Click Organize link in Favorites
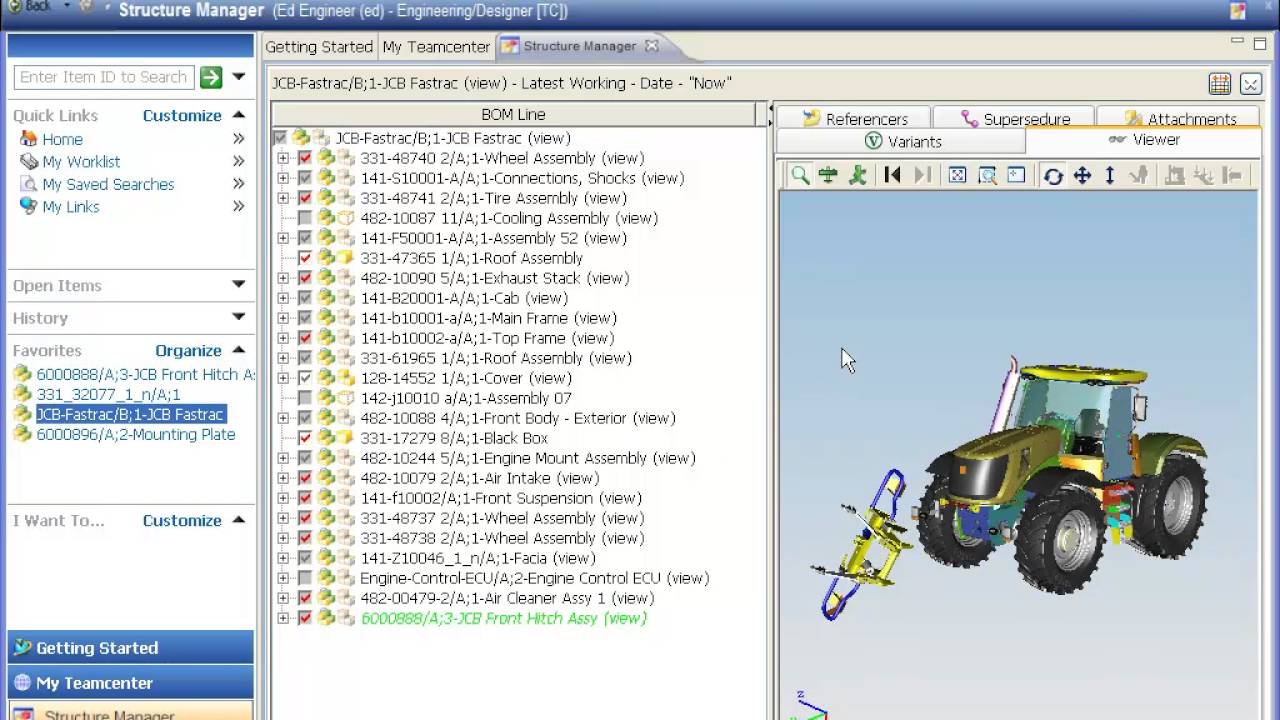The height and width of the screenshot is (720, 1280). coord(188,350)
